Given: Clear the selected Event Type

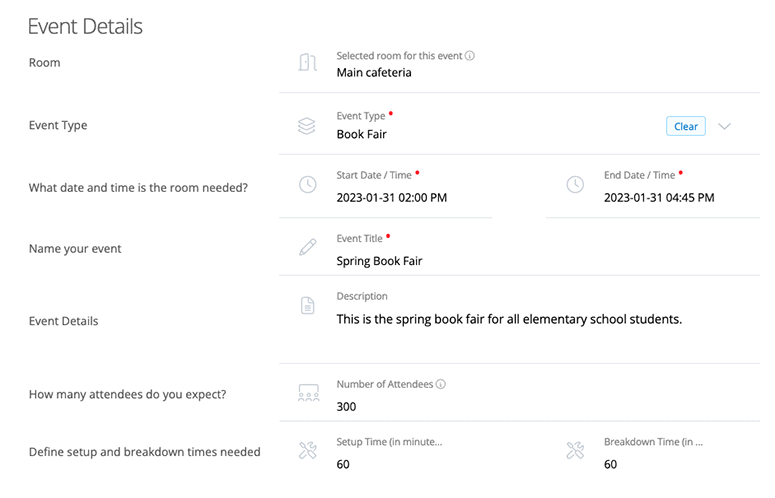Looking at the screenshot, I should pos(686,126).
